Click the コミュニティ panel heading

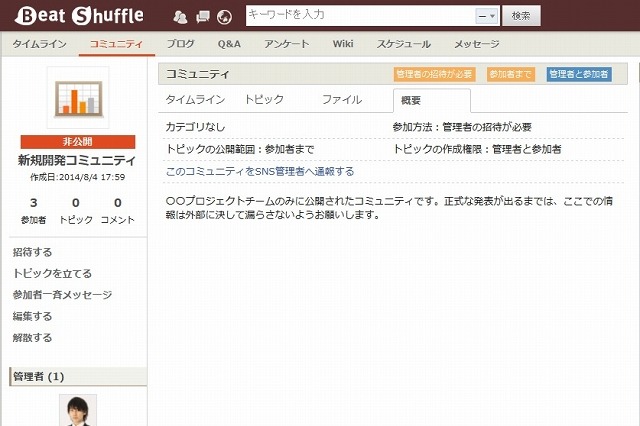[198, 74]
